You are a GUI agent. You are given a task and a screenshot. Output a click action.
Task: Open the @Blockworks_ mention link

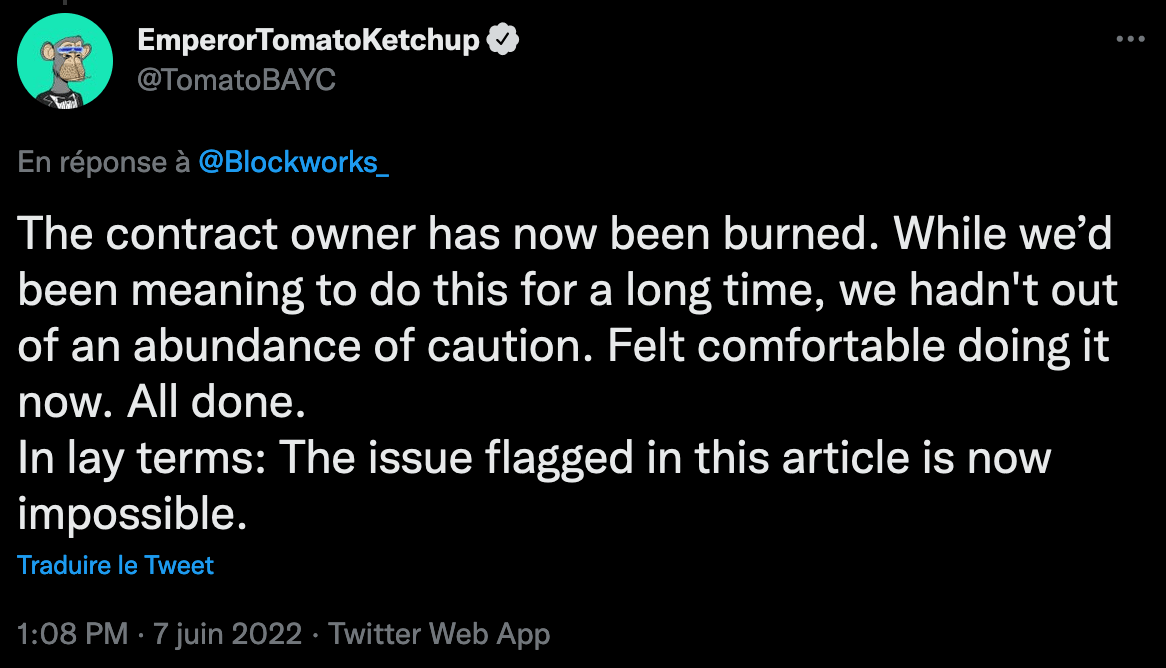(293, 162)
